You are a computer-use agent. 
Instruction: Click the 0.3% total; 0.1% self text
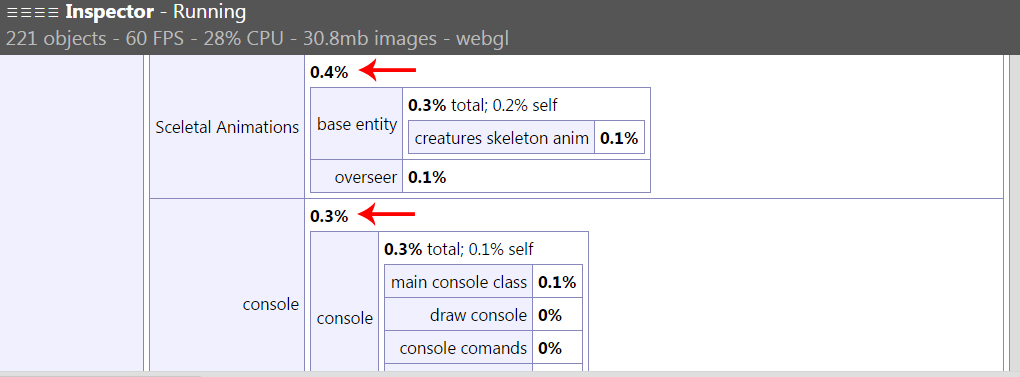click(459, 249)
